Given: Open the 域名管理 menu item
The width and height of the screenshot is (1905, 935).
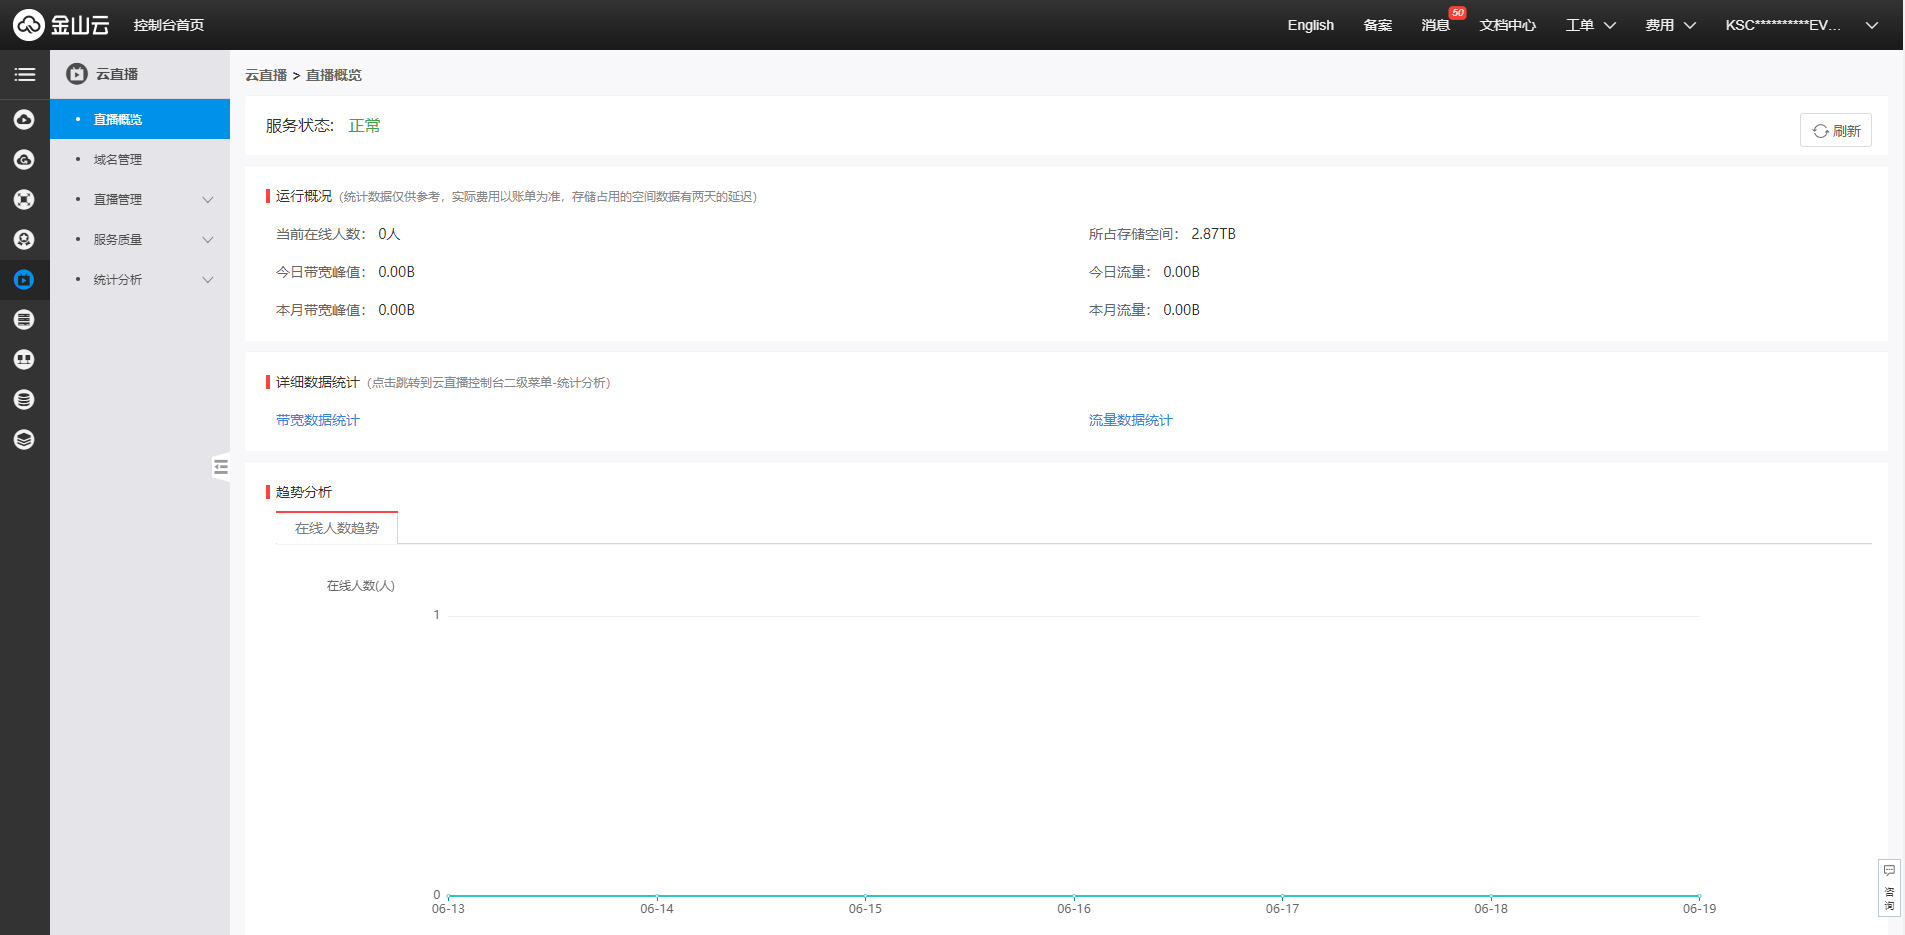Looking at the screenshot, I should (118, 160).
